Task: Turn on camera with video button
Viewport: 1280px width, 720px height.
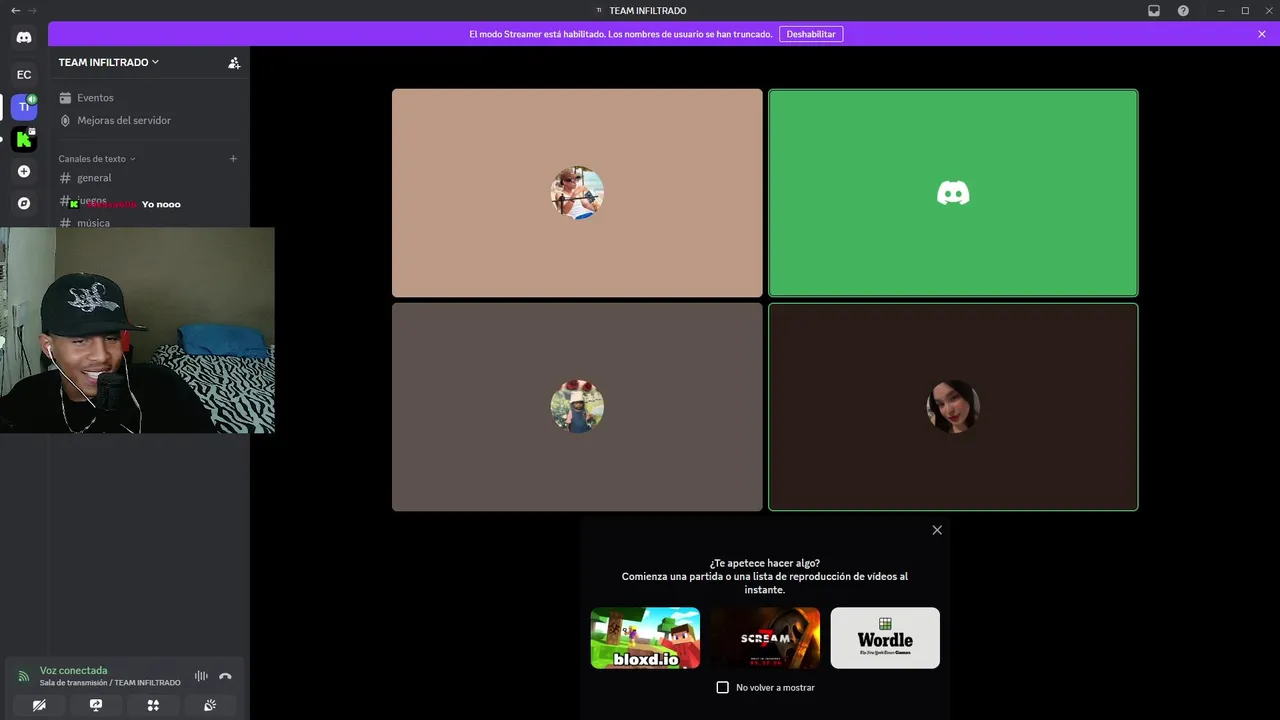Action: [x=39, y=705]
